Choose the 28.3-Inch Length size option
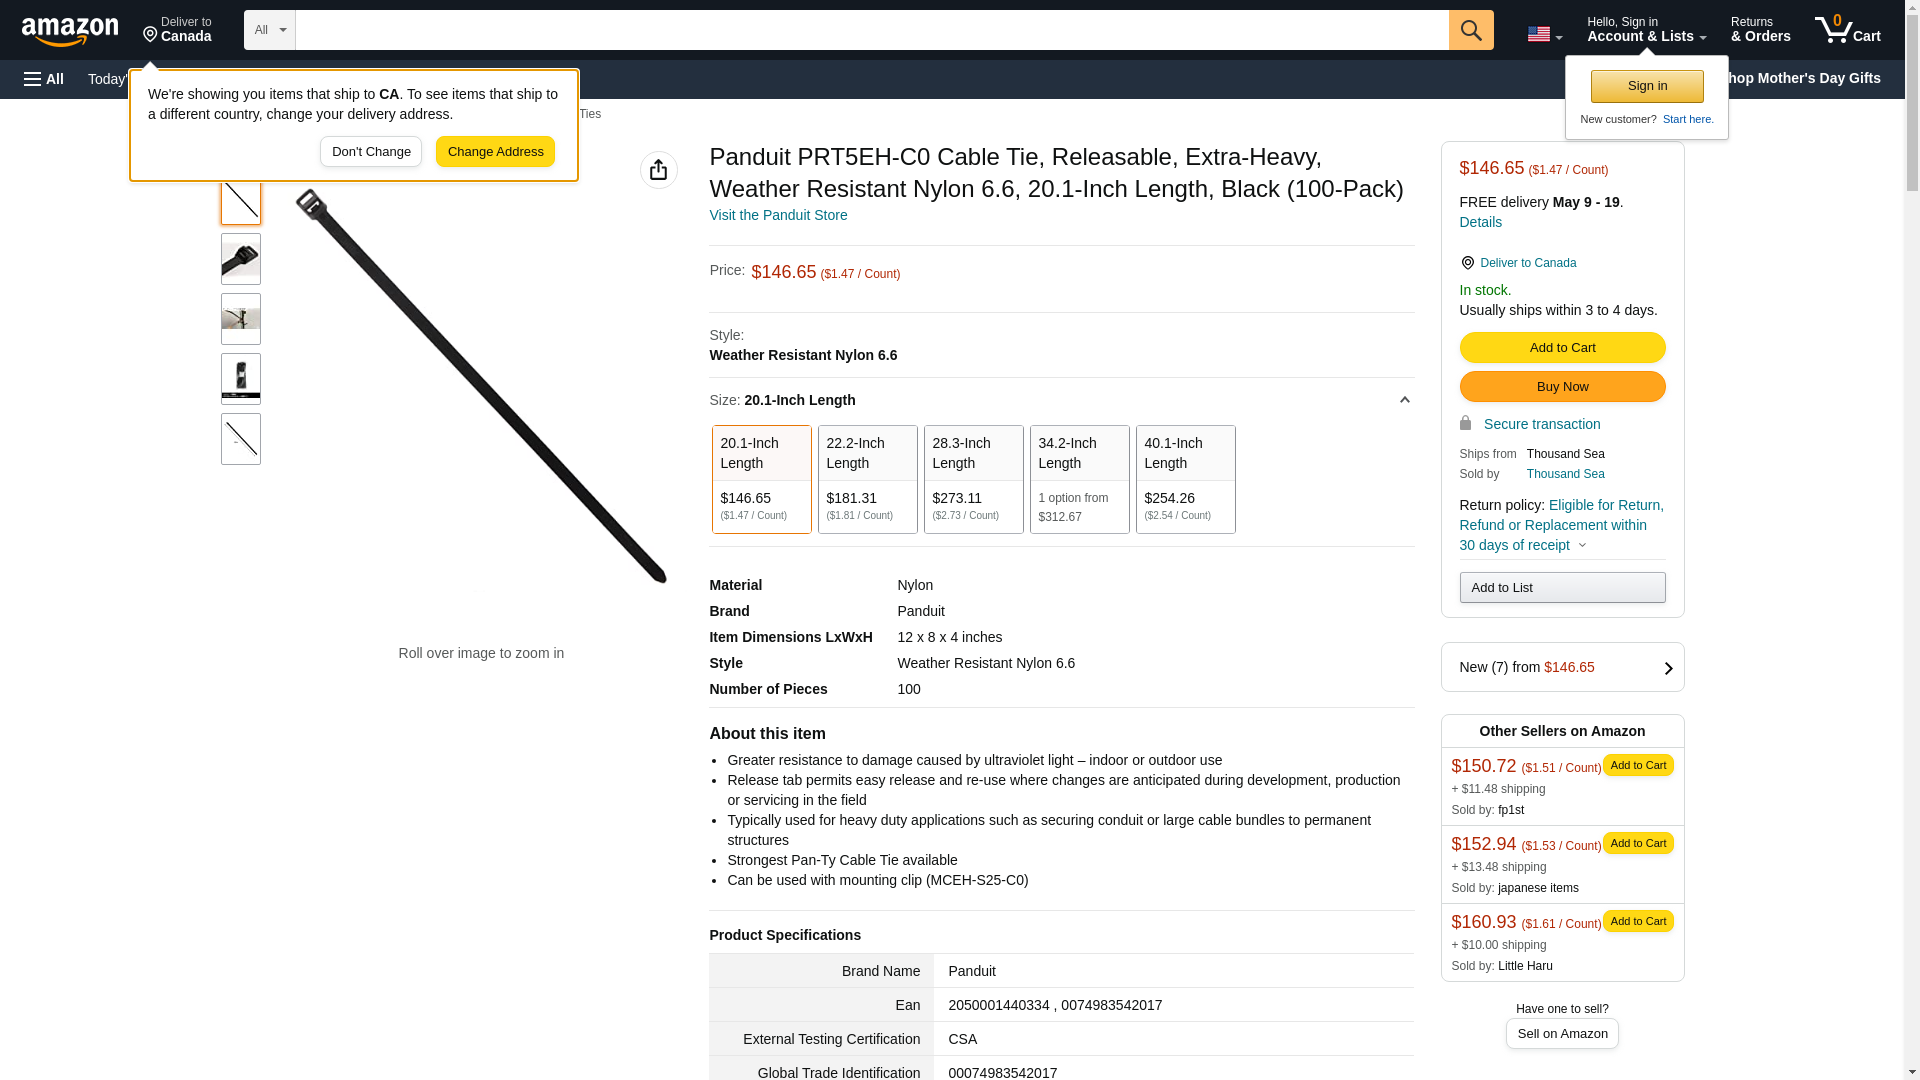This screenshot has width=1920, height=1080. pos(973,479)
